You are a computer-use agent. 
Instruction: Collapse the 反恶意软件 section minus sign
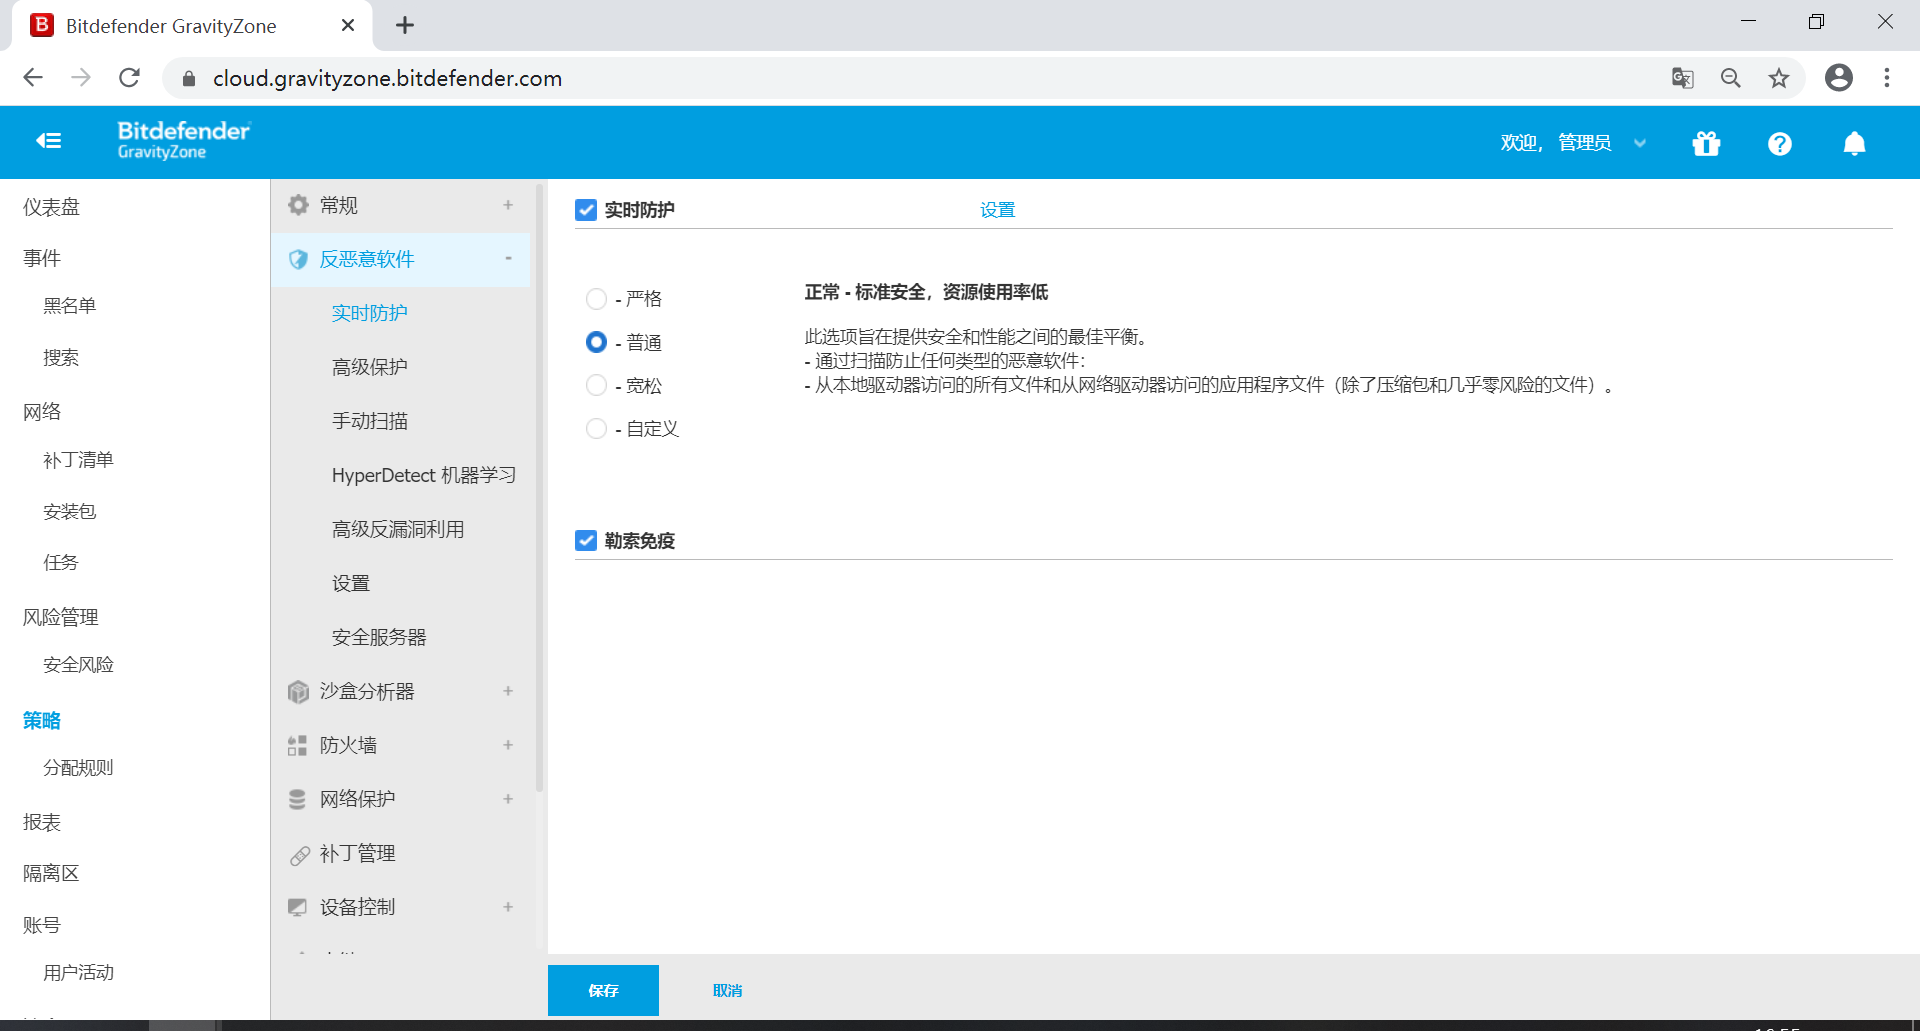pos(508,259)
